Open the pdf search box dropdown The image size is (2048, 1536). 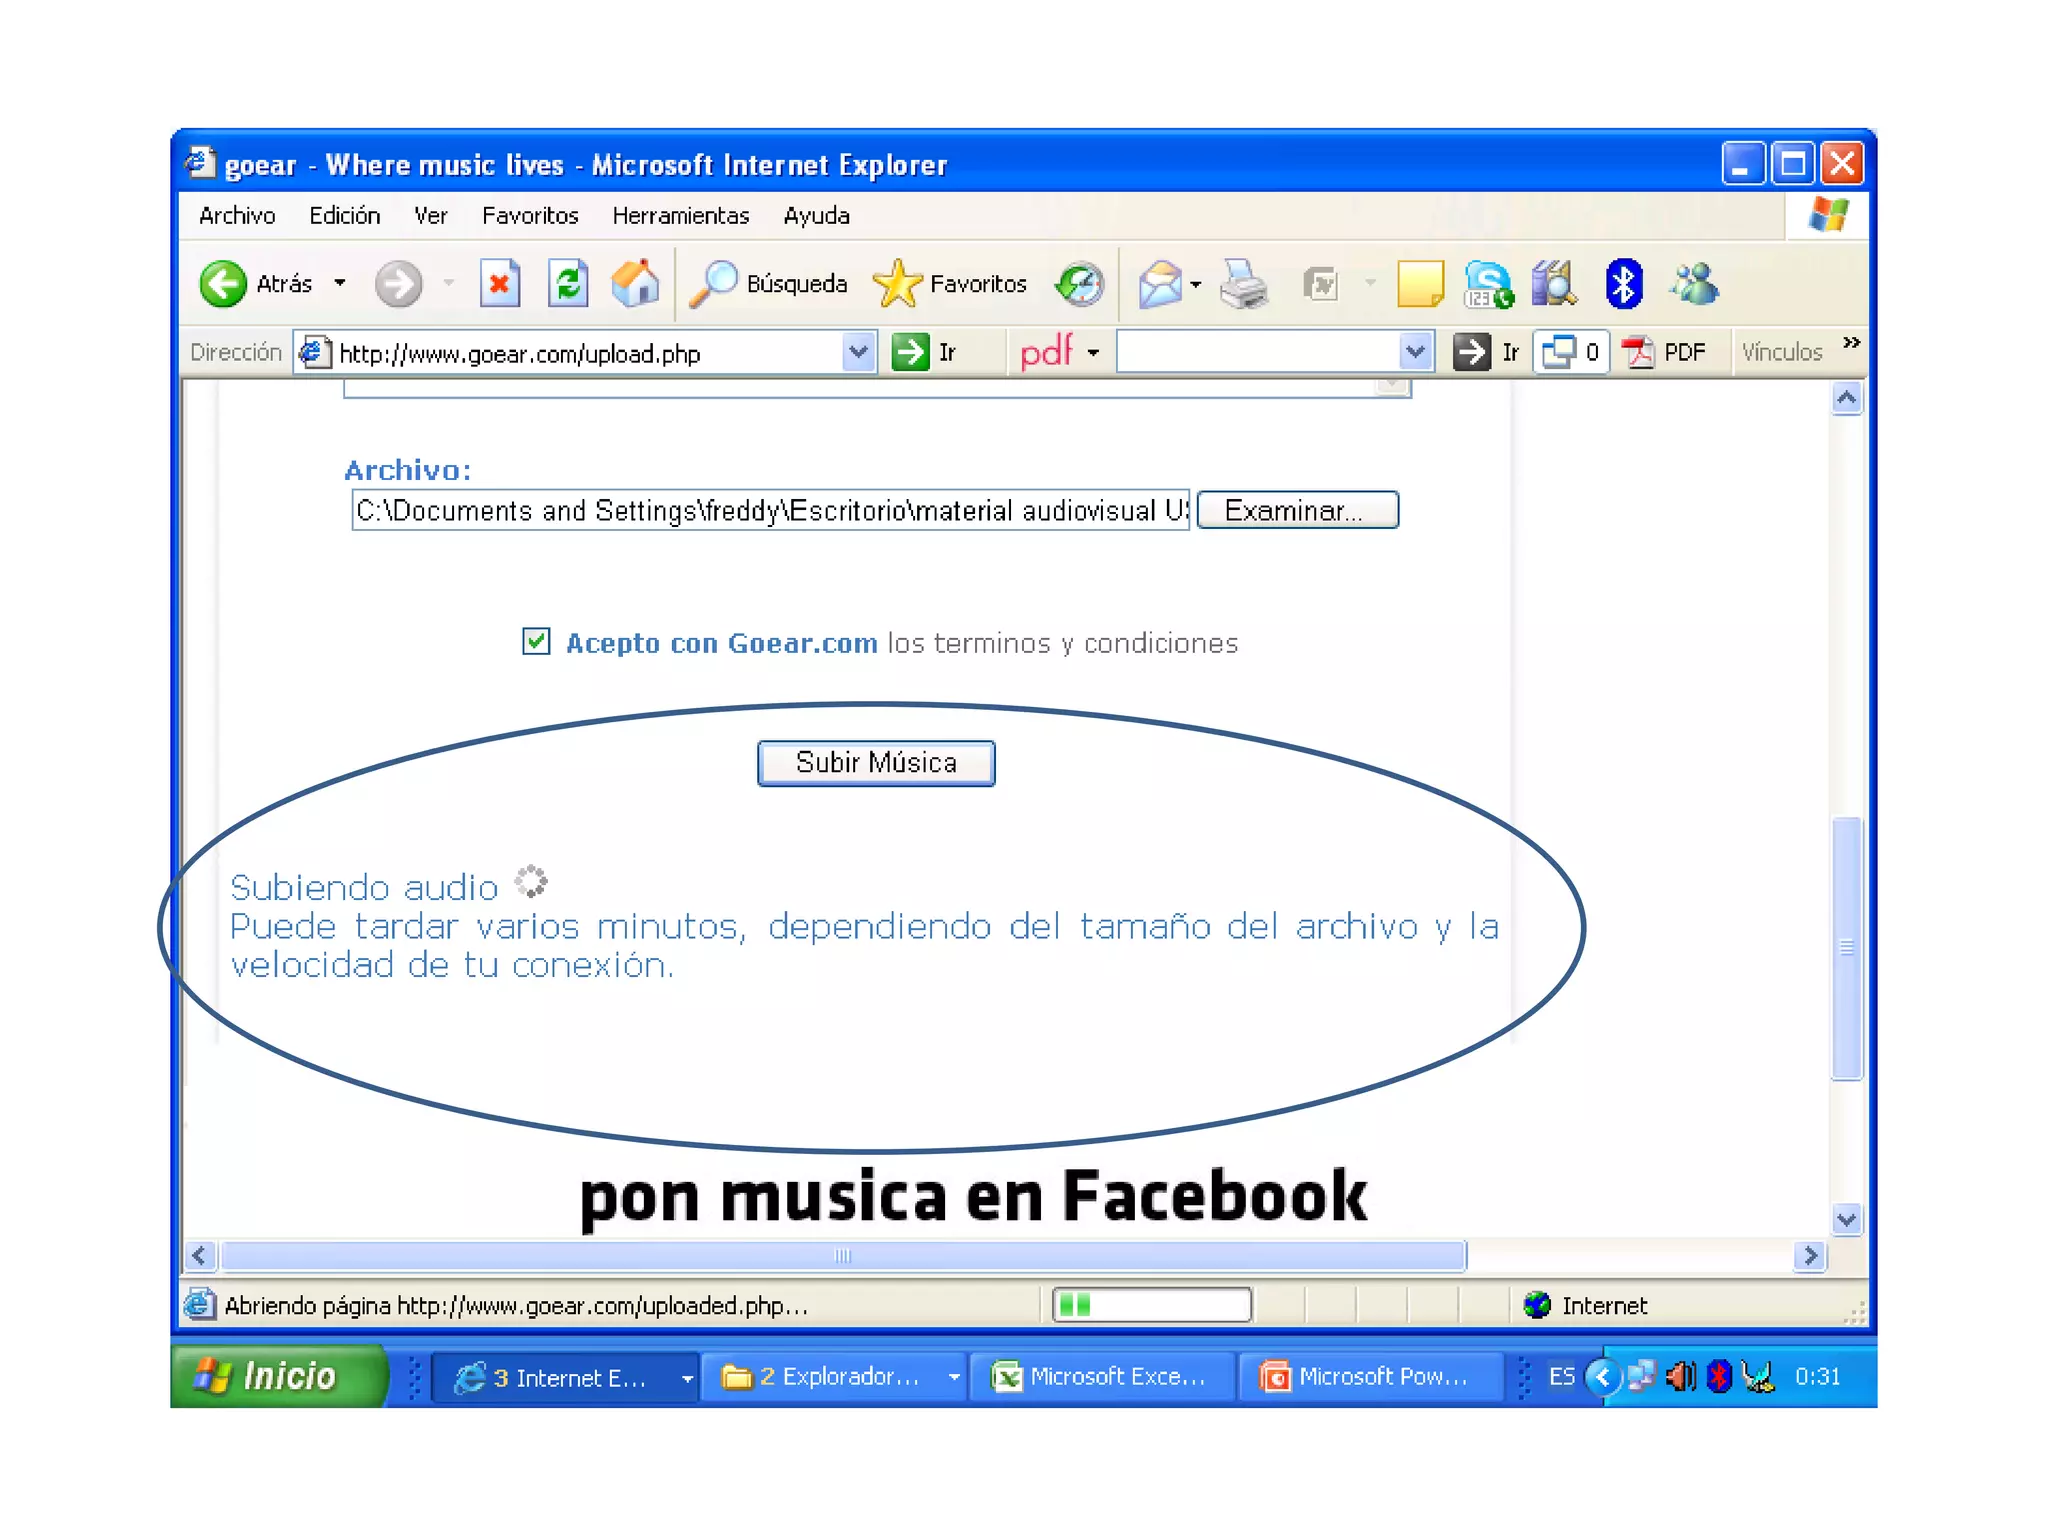tap(1414, 352)
